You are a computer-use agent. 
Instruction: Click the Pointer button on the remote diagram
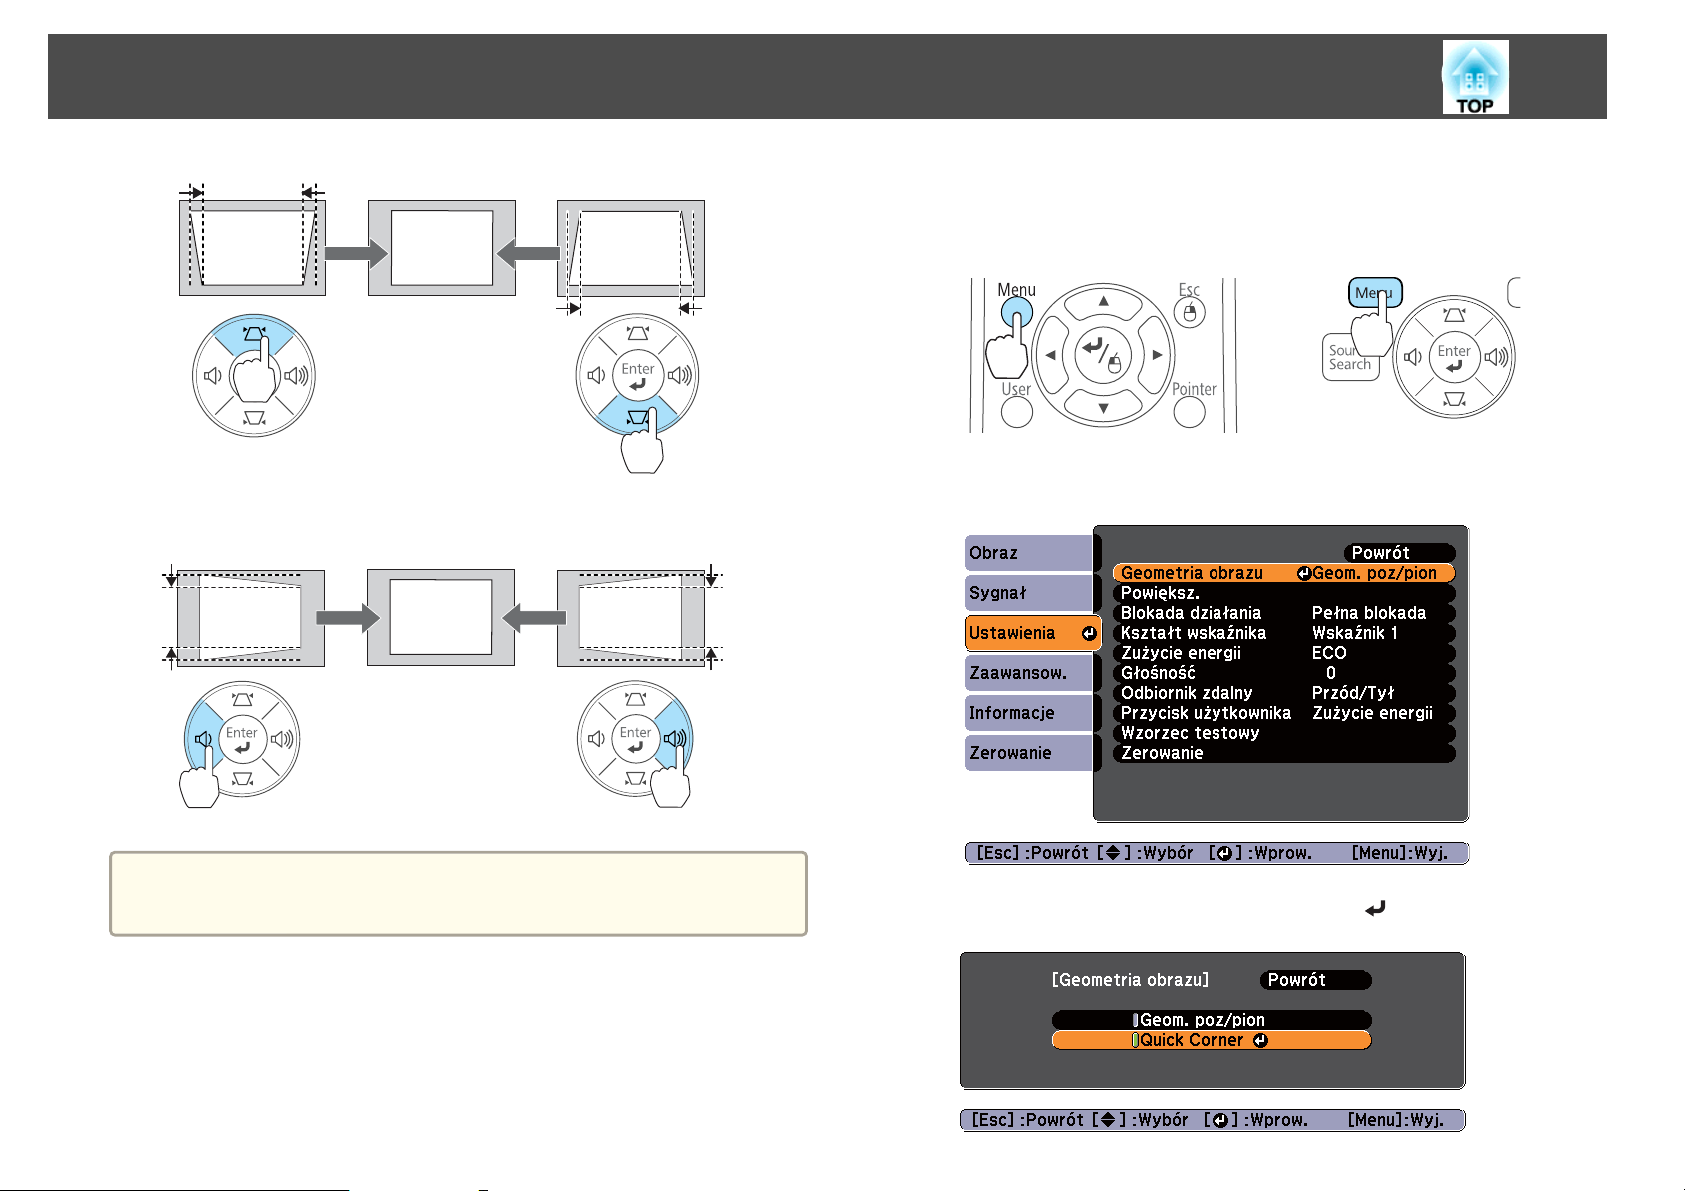[x=1189, y=411]
